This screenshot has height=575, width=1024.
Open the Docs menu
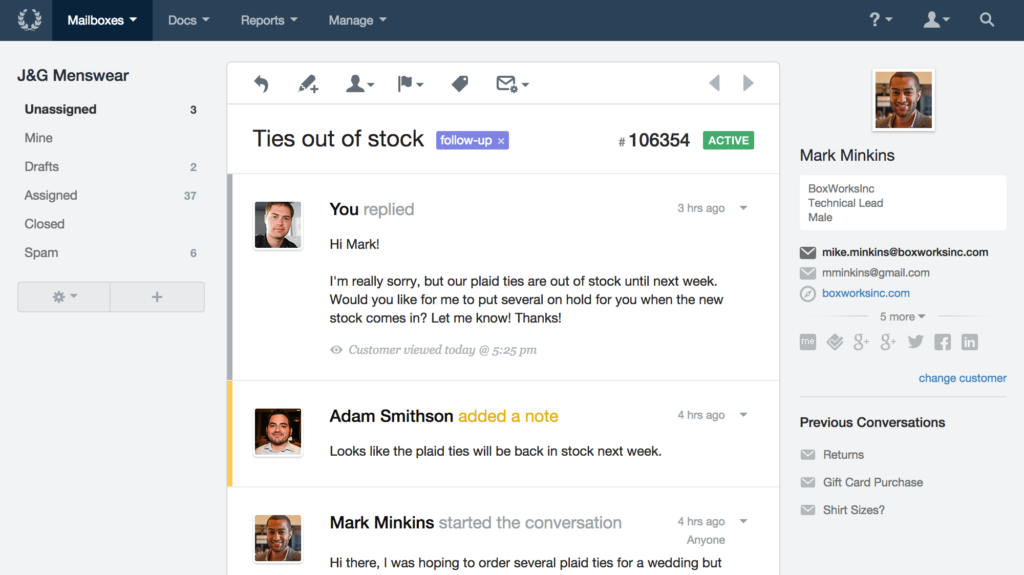188,20
